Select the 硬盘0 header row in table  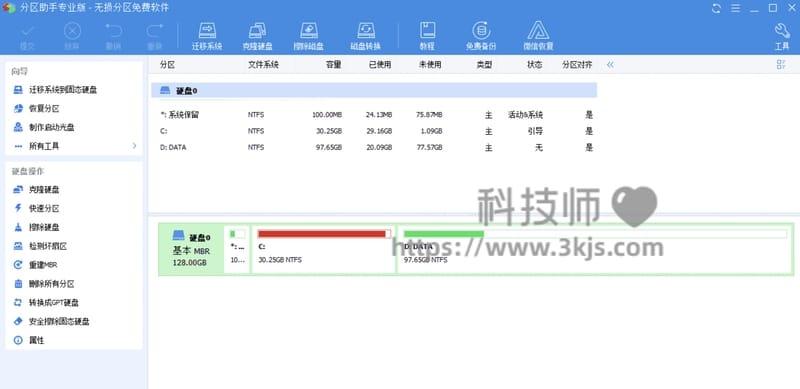pyautogui.click(x=374, y=90)
